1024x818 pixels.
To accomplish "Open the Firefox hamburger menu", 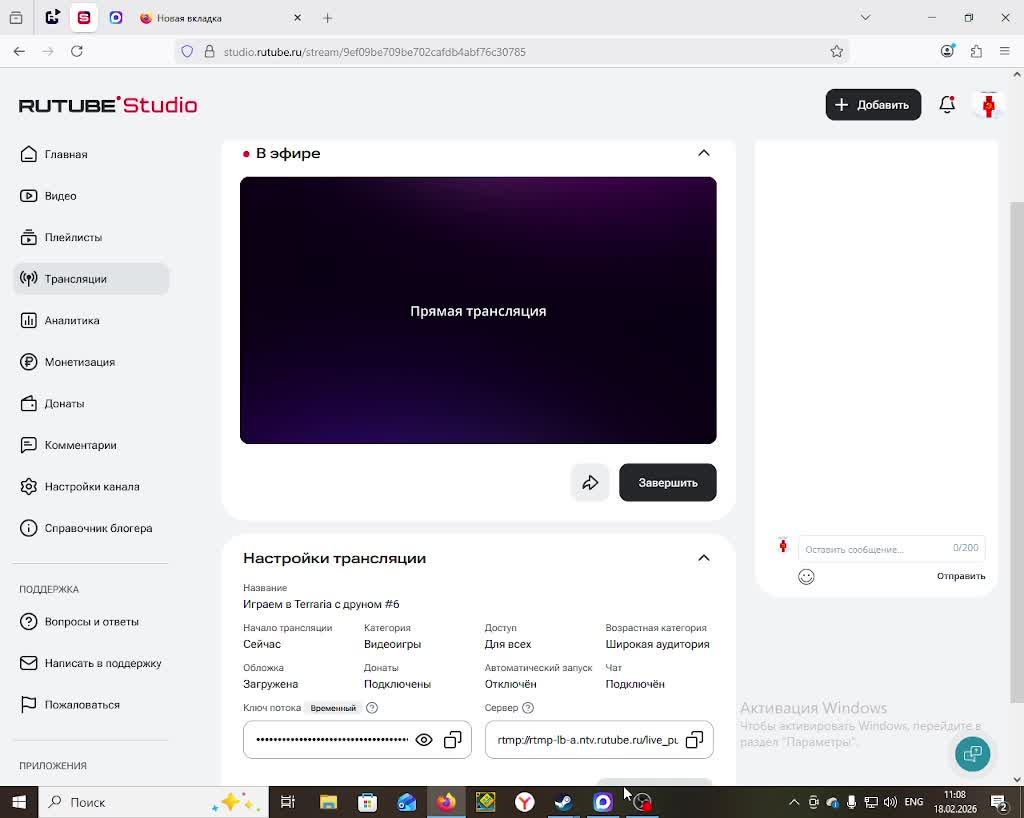I will (1005, 52).
